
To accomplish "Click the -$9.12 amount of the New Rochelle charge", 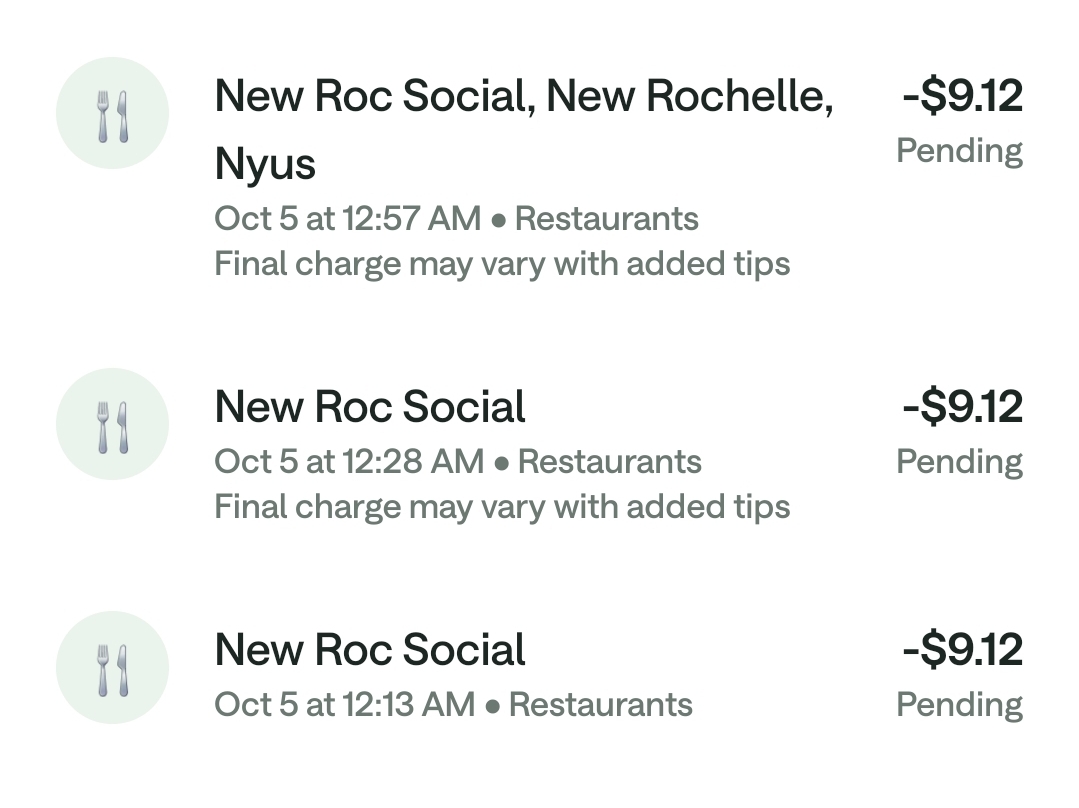I will point(962,97).
